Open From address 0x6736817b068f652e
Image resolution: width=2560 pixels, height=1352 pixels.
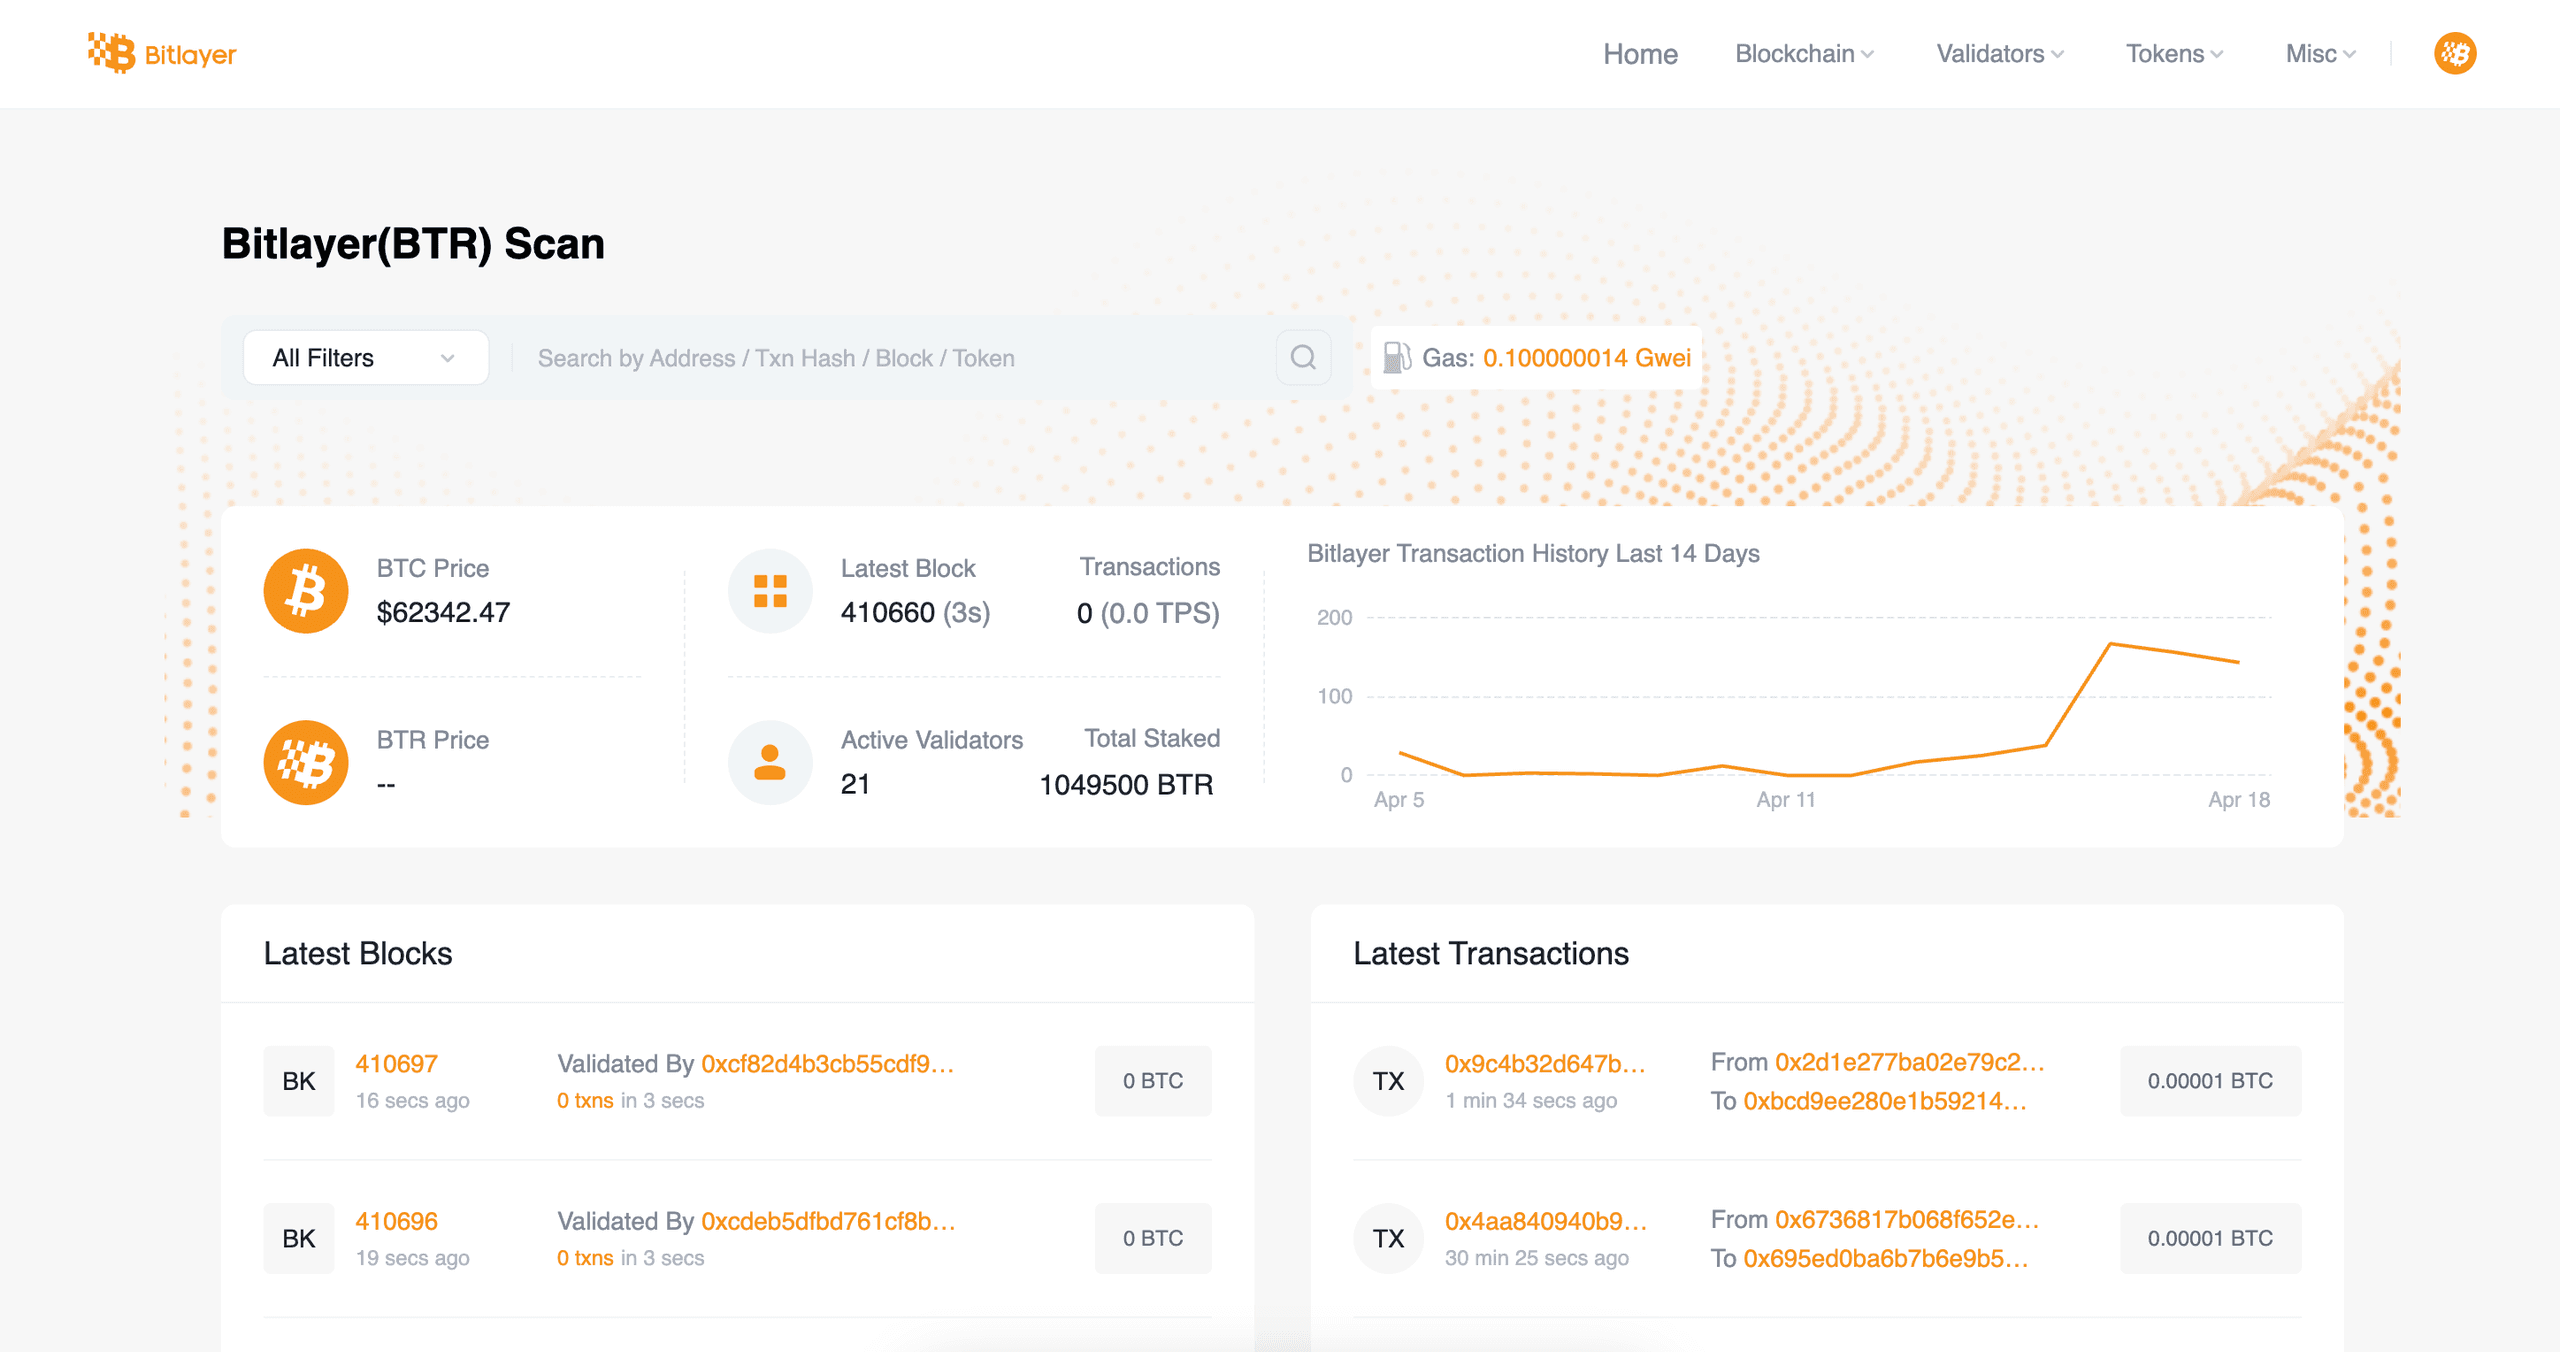tap(1907, 1219)
